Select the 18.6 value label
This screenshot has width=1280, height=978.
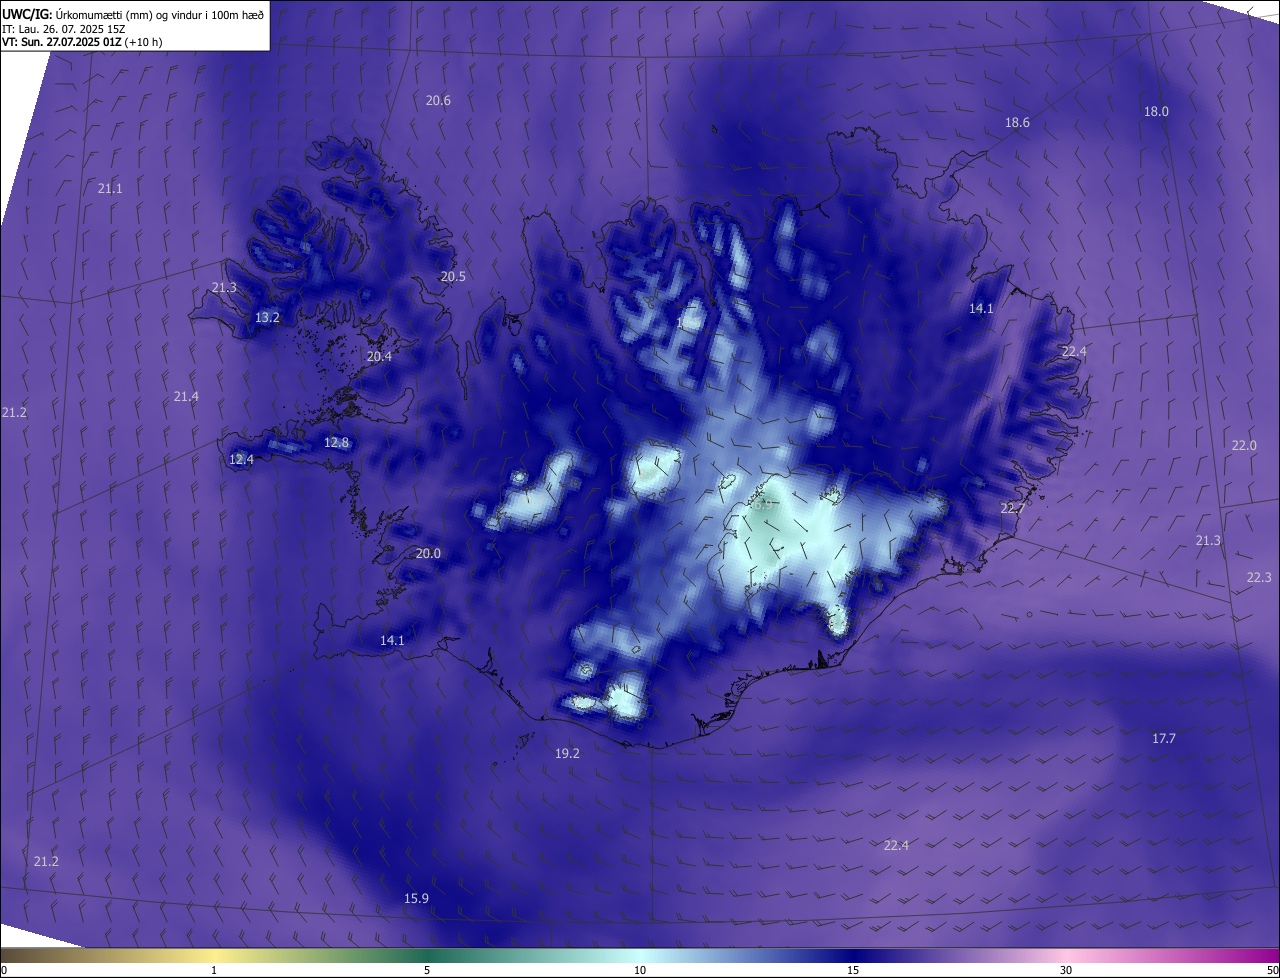point(1017,122)
